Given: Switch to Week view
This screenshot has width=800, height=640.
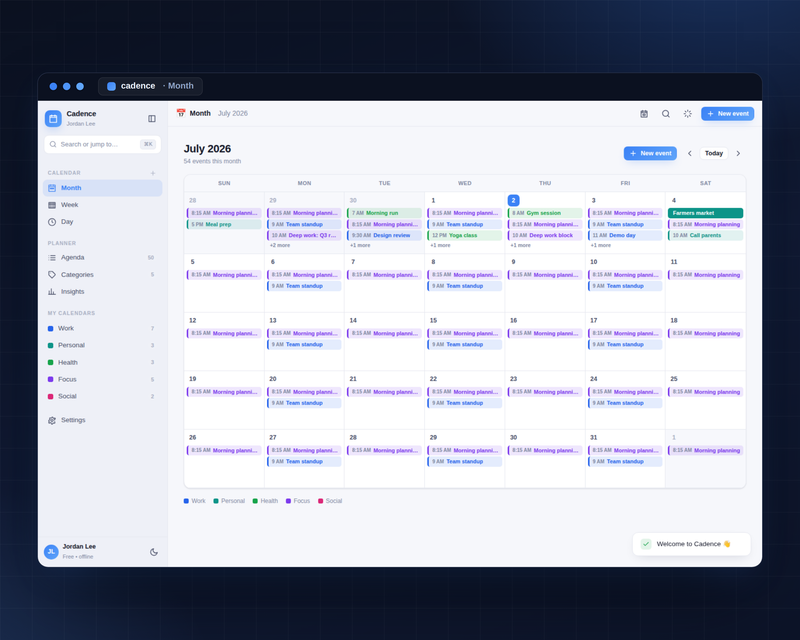Looking at the screenshot, I should pyautogui.click(x=103, y=205).
